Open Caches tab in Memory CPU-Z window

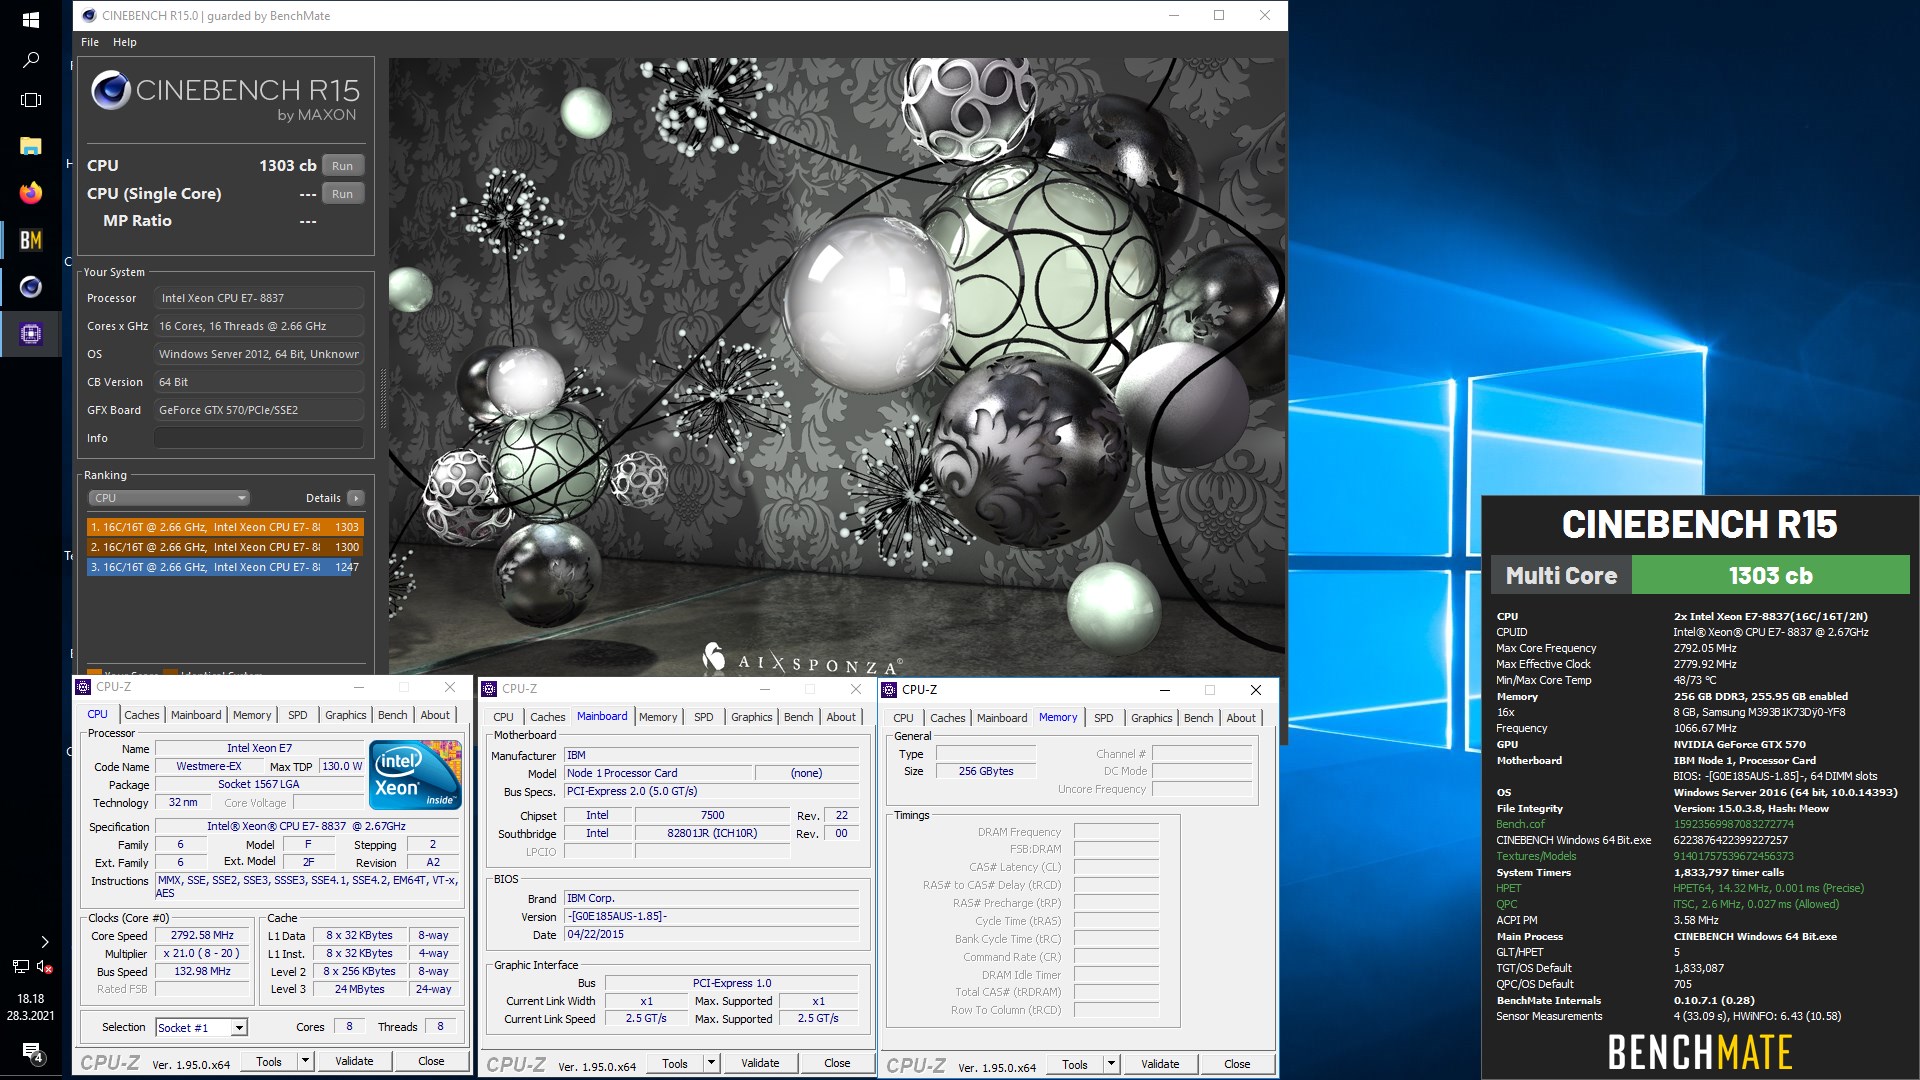click(948, 718)
